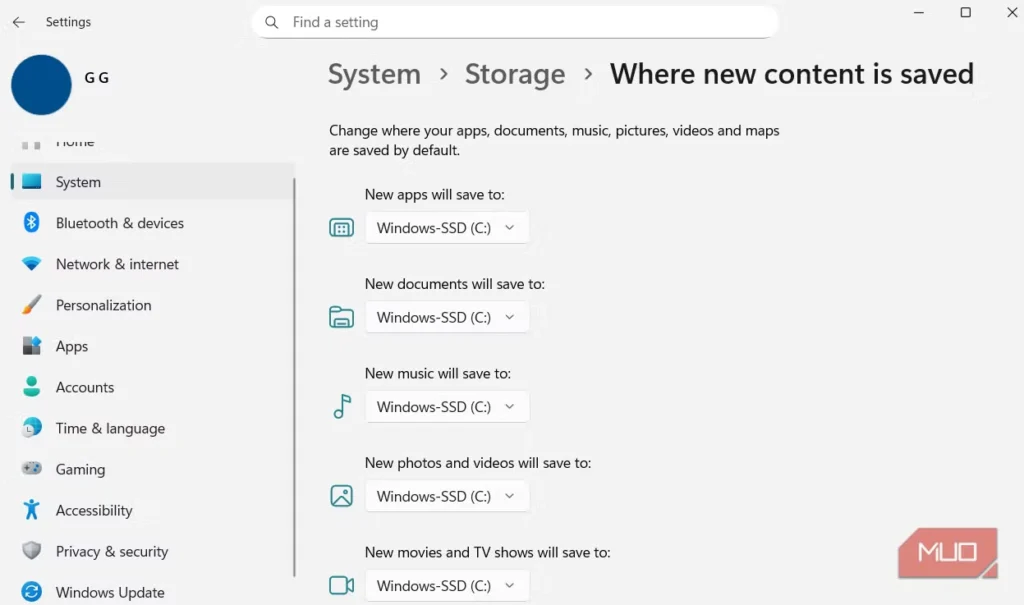The image size is (1024, 605).
Task: Click the Personalization paintbrush icon
Action: point(32,305)
